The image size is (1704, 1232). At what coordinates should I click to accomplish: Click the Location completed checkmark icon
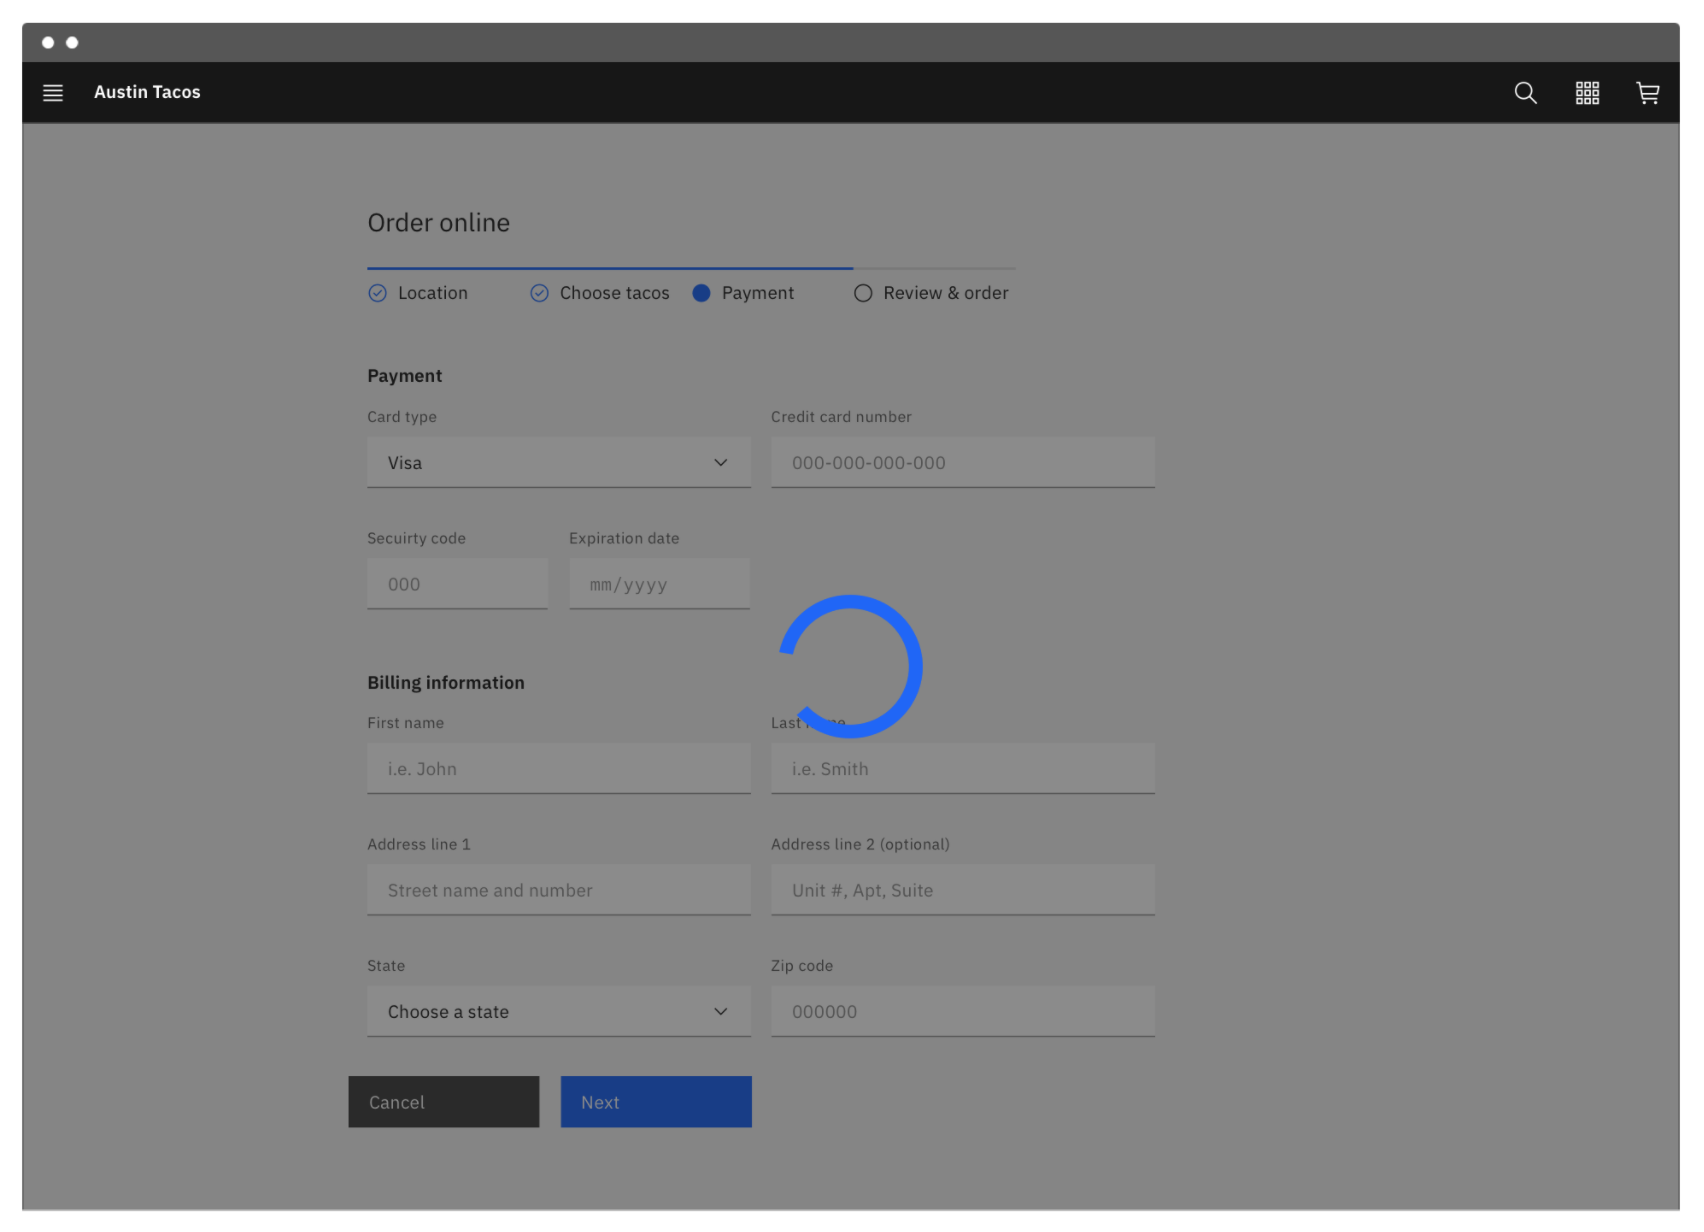[378, 293]
